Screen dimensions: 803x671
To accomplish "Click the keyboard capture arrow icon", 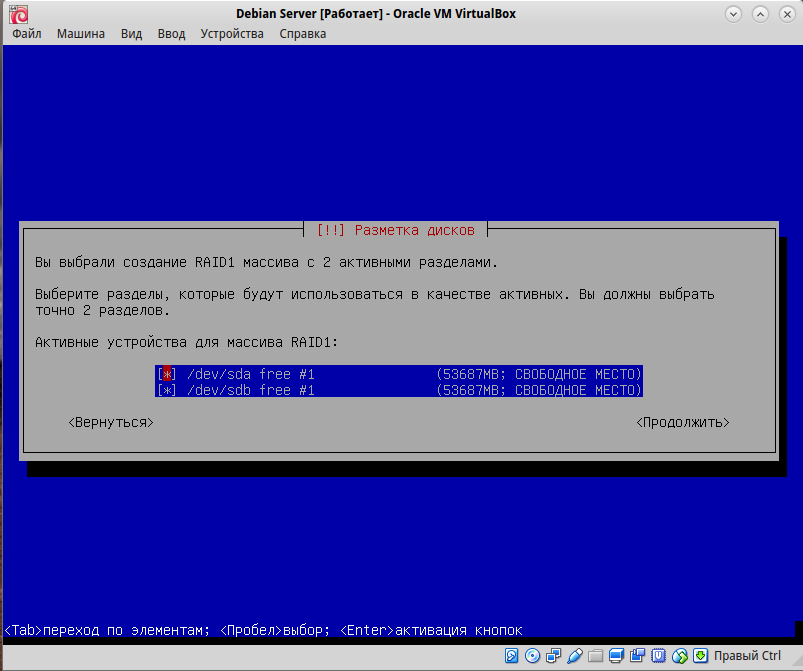I will click(x=701, y=656).
